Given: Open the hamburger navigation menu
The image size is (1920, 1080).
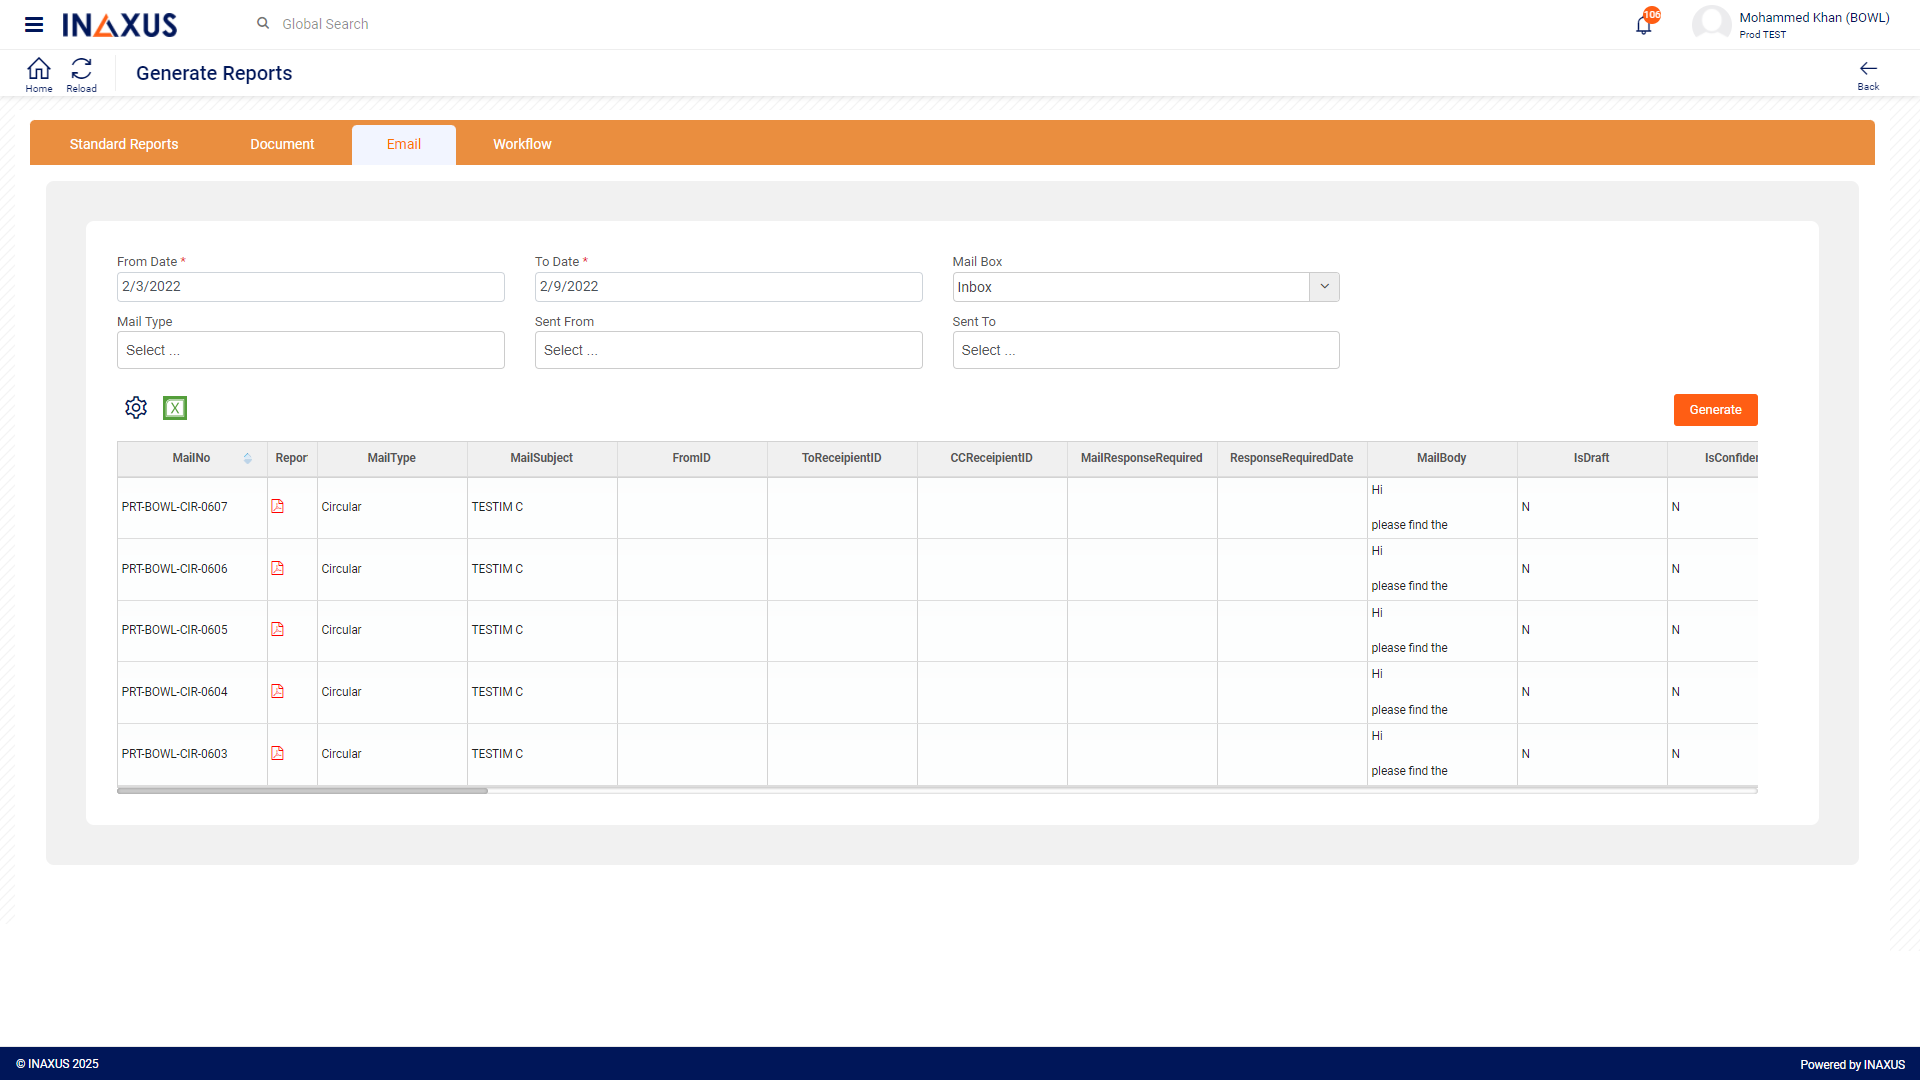Looking at the screenshot, I should (34, 24).
